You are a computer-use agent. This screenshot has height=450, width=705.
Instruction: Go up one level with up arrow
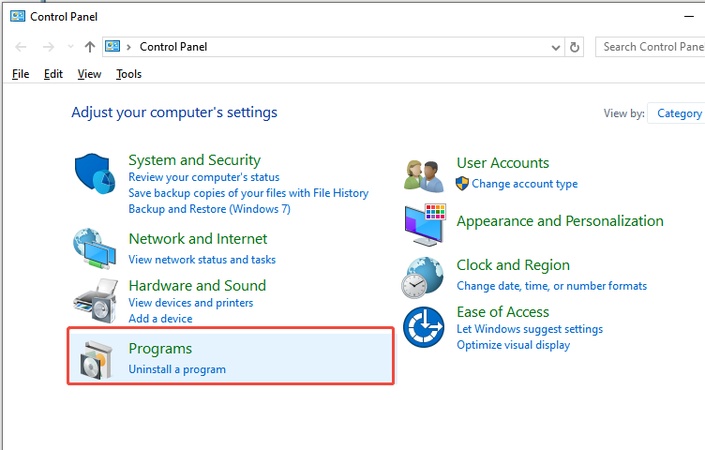tap(89, 47)
